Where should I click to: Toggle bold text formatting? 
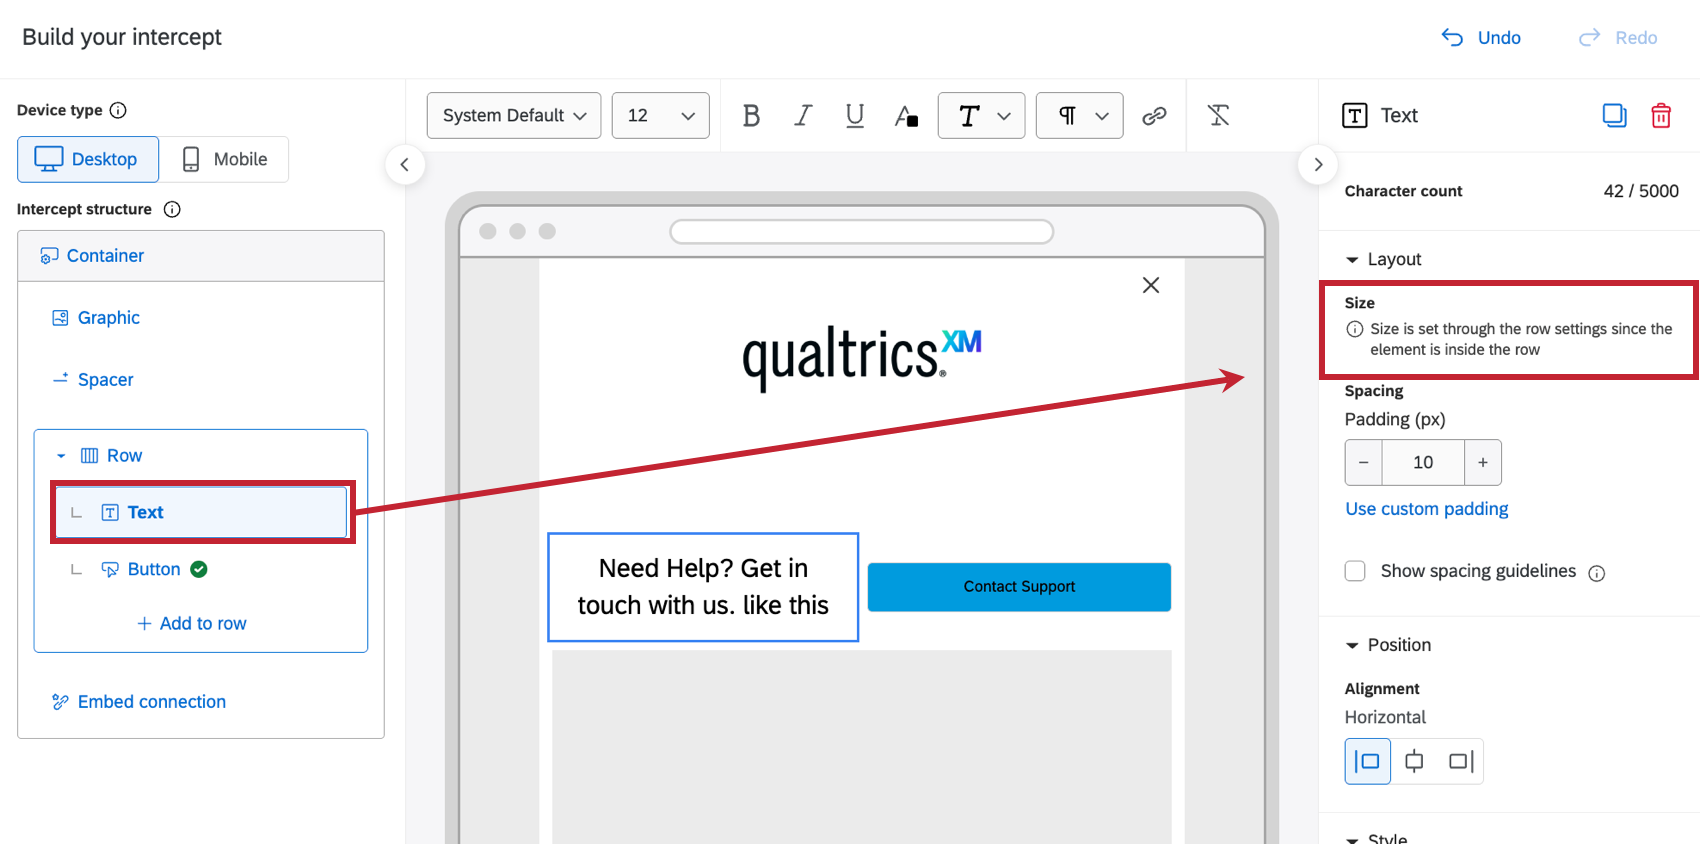tap(751, 116)
